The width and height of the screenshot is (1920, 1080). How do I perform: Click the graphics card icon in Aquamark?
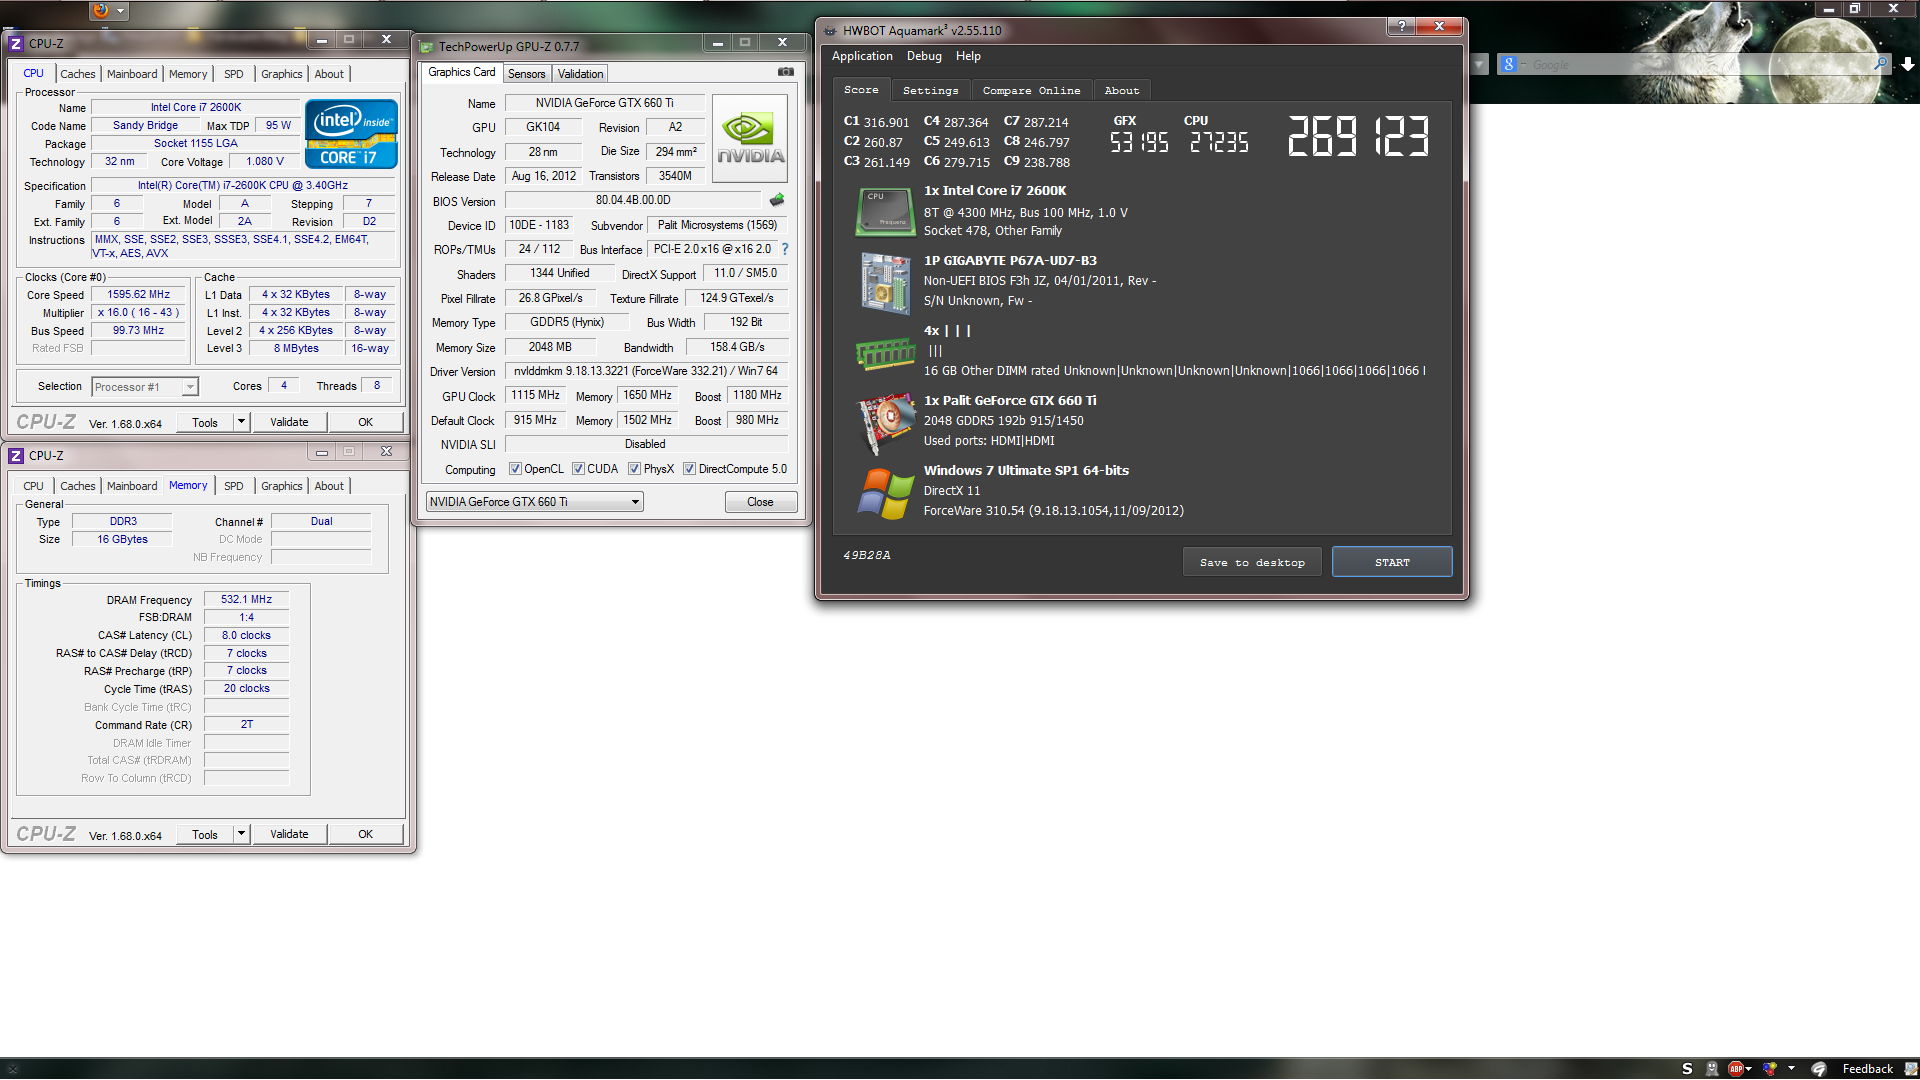[x=886, y=423]
